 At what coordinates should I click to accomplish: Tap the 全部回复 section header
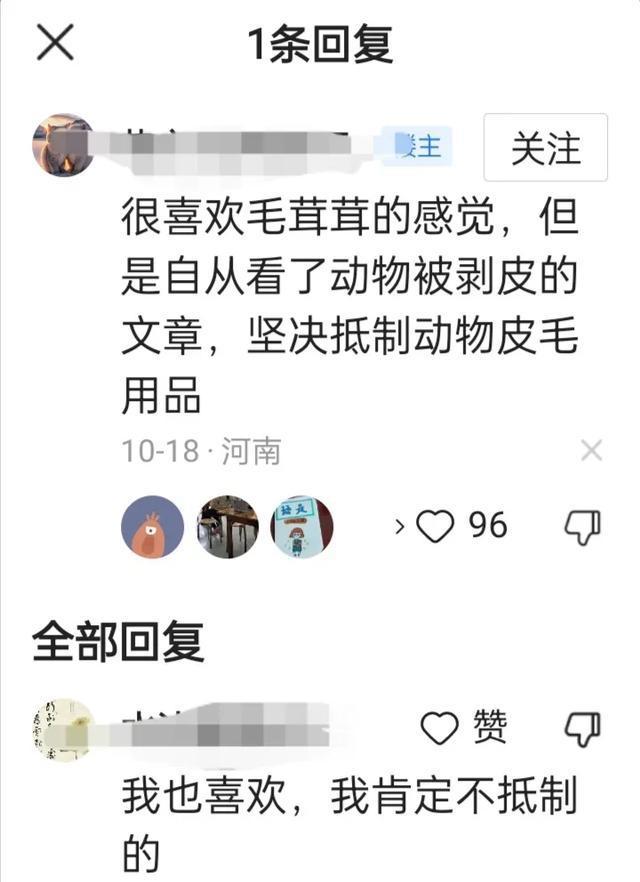pyautogui.click(x=118, y=642)
